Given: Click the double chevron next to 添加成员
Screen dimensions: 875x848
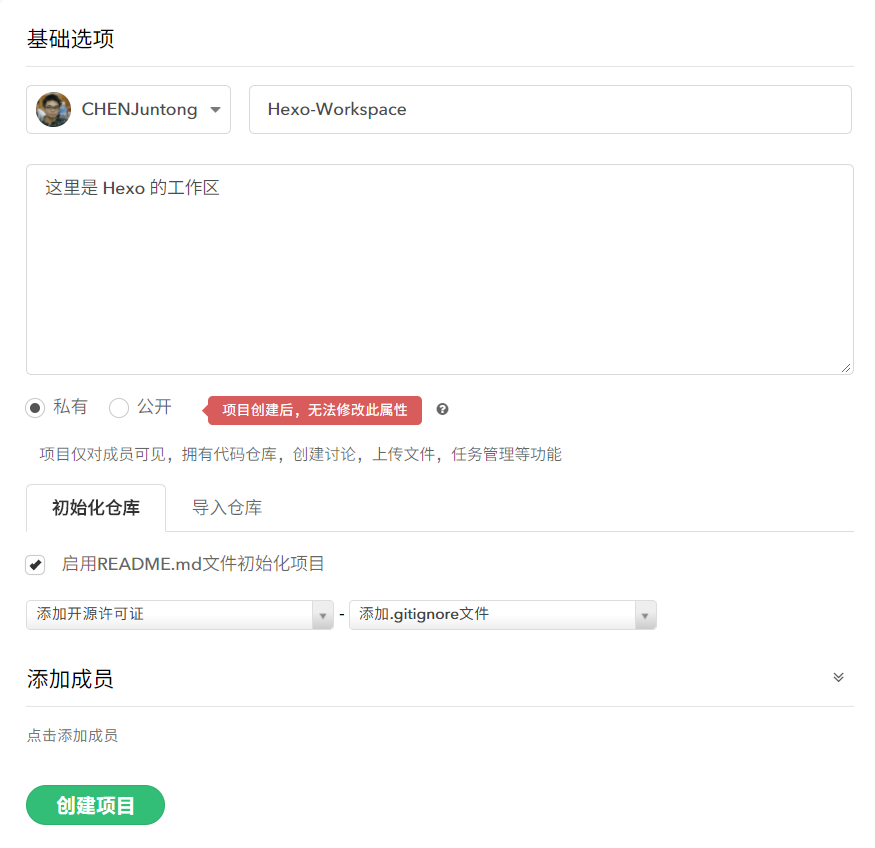Looking at the screenshot, I should pos(838,677).
